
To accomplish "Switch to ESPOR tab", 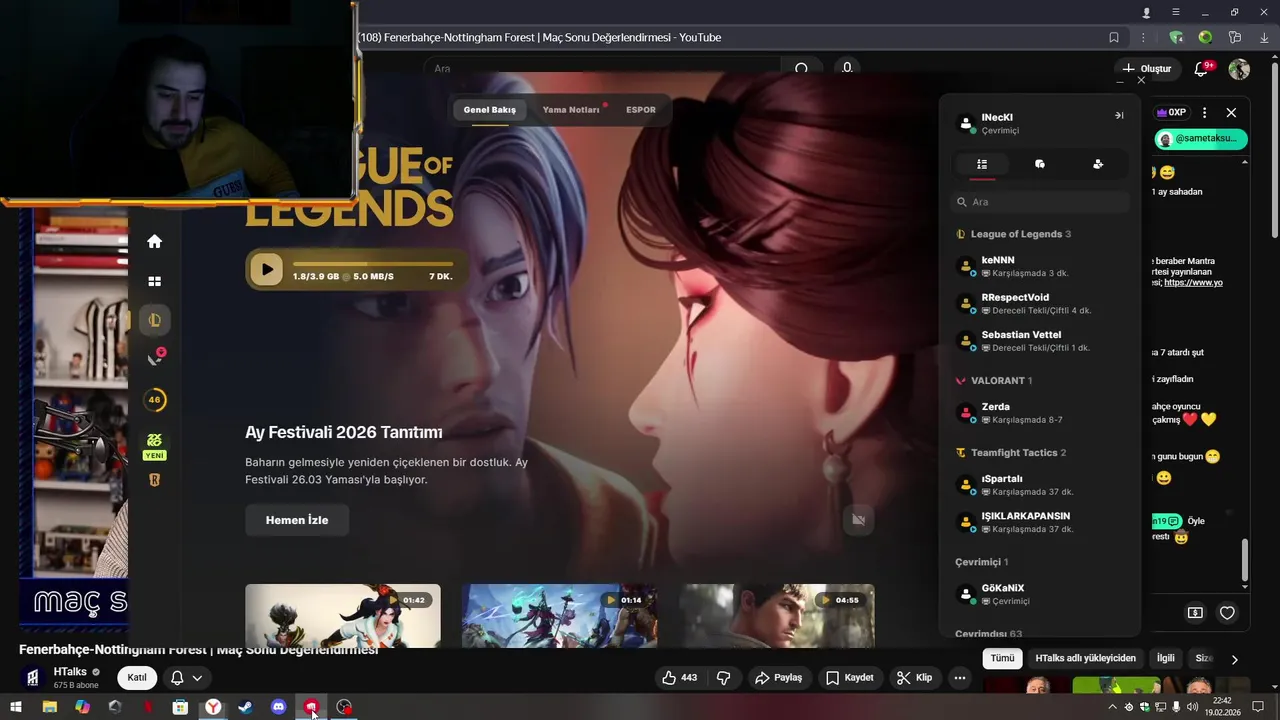I will pyautogui.click(x=641, y=109).
